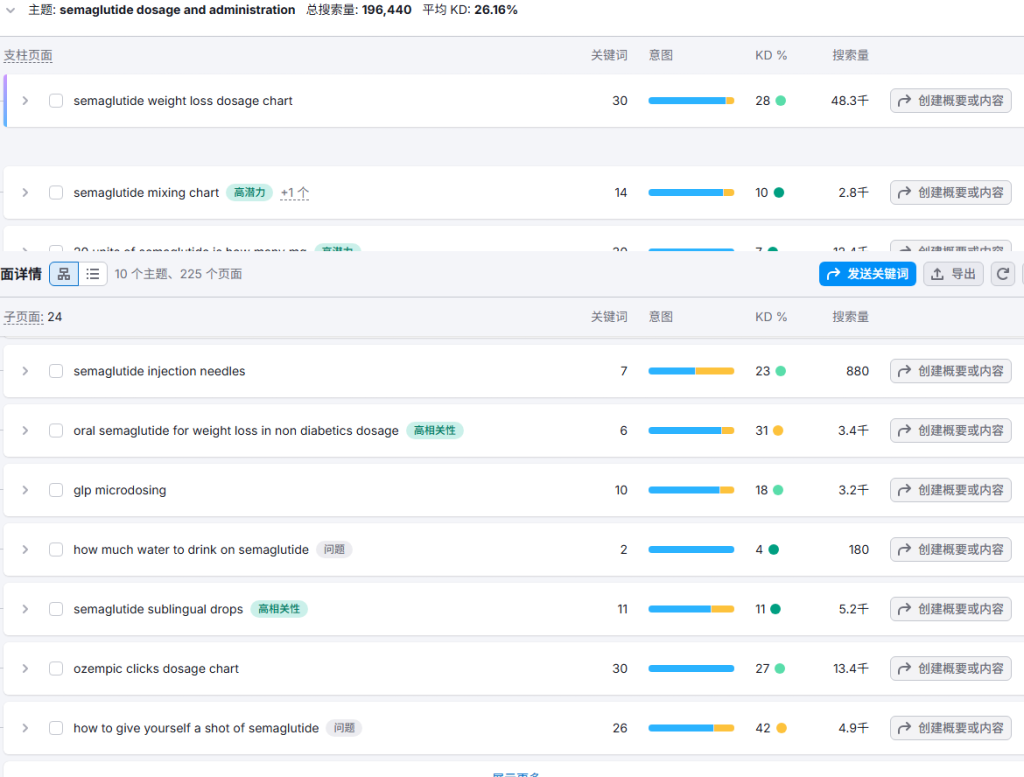1024x777 pixels.
Task: Click semaglutide injection needles title
Action: click(159, 371)
